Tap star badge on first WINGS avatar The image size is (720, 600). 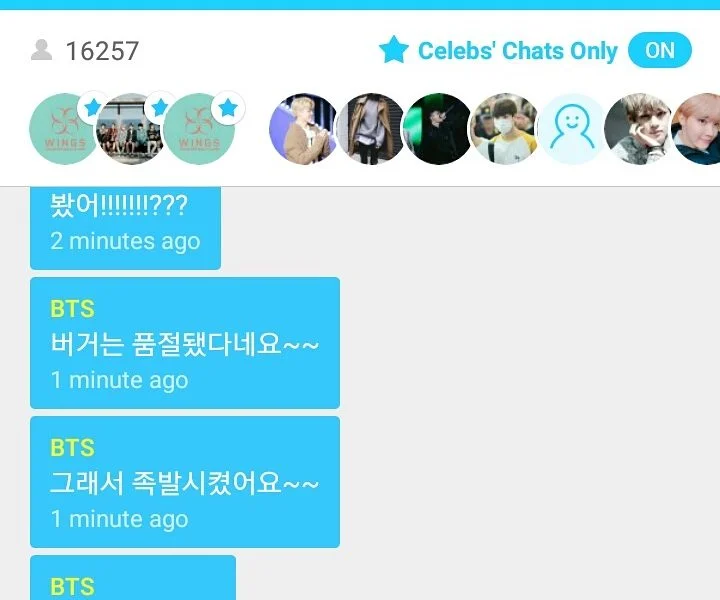pos(93,108)
